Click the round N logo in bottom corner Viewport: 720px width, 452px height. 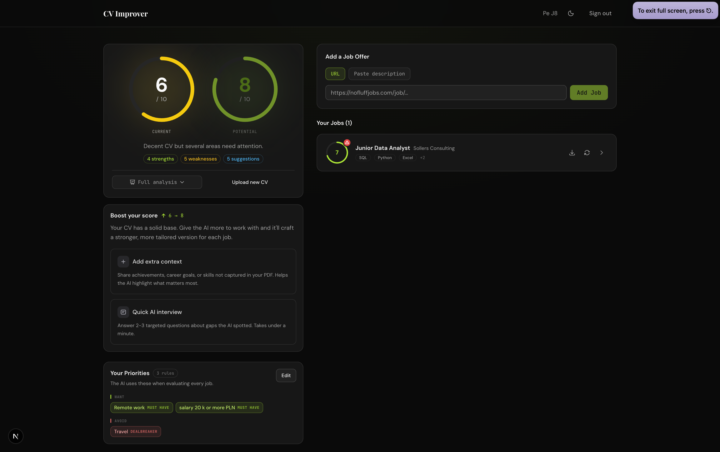(x=15, y=436)
